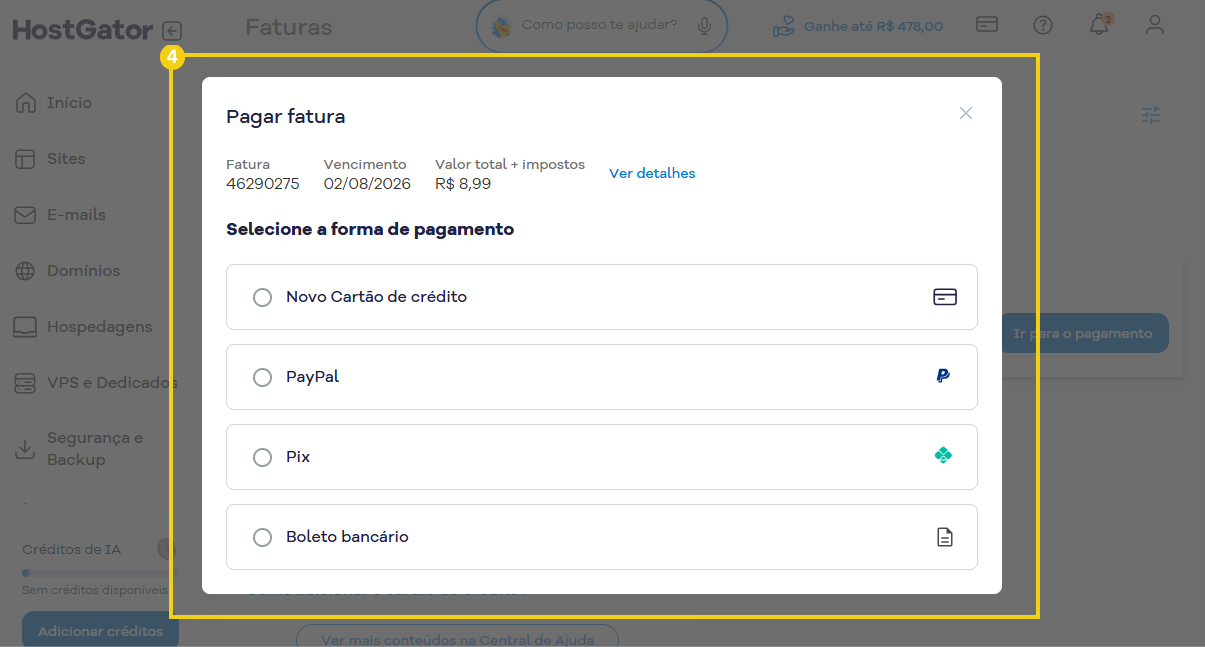Click the credit card icon in Novo Cartão row
Image resolution: width=1205 pixels, height=647 pixels.
click(x=944, y=297)
